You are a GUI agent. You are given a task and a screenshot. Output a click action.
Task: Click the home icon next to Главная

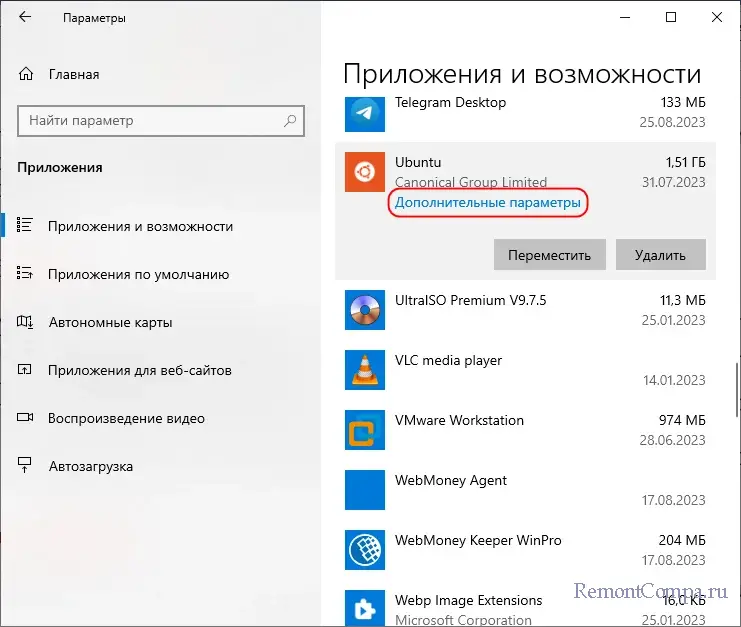pyautogui.click(x=27, y=74)
